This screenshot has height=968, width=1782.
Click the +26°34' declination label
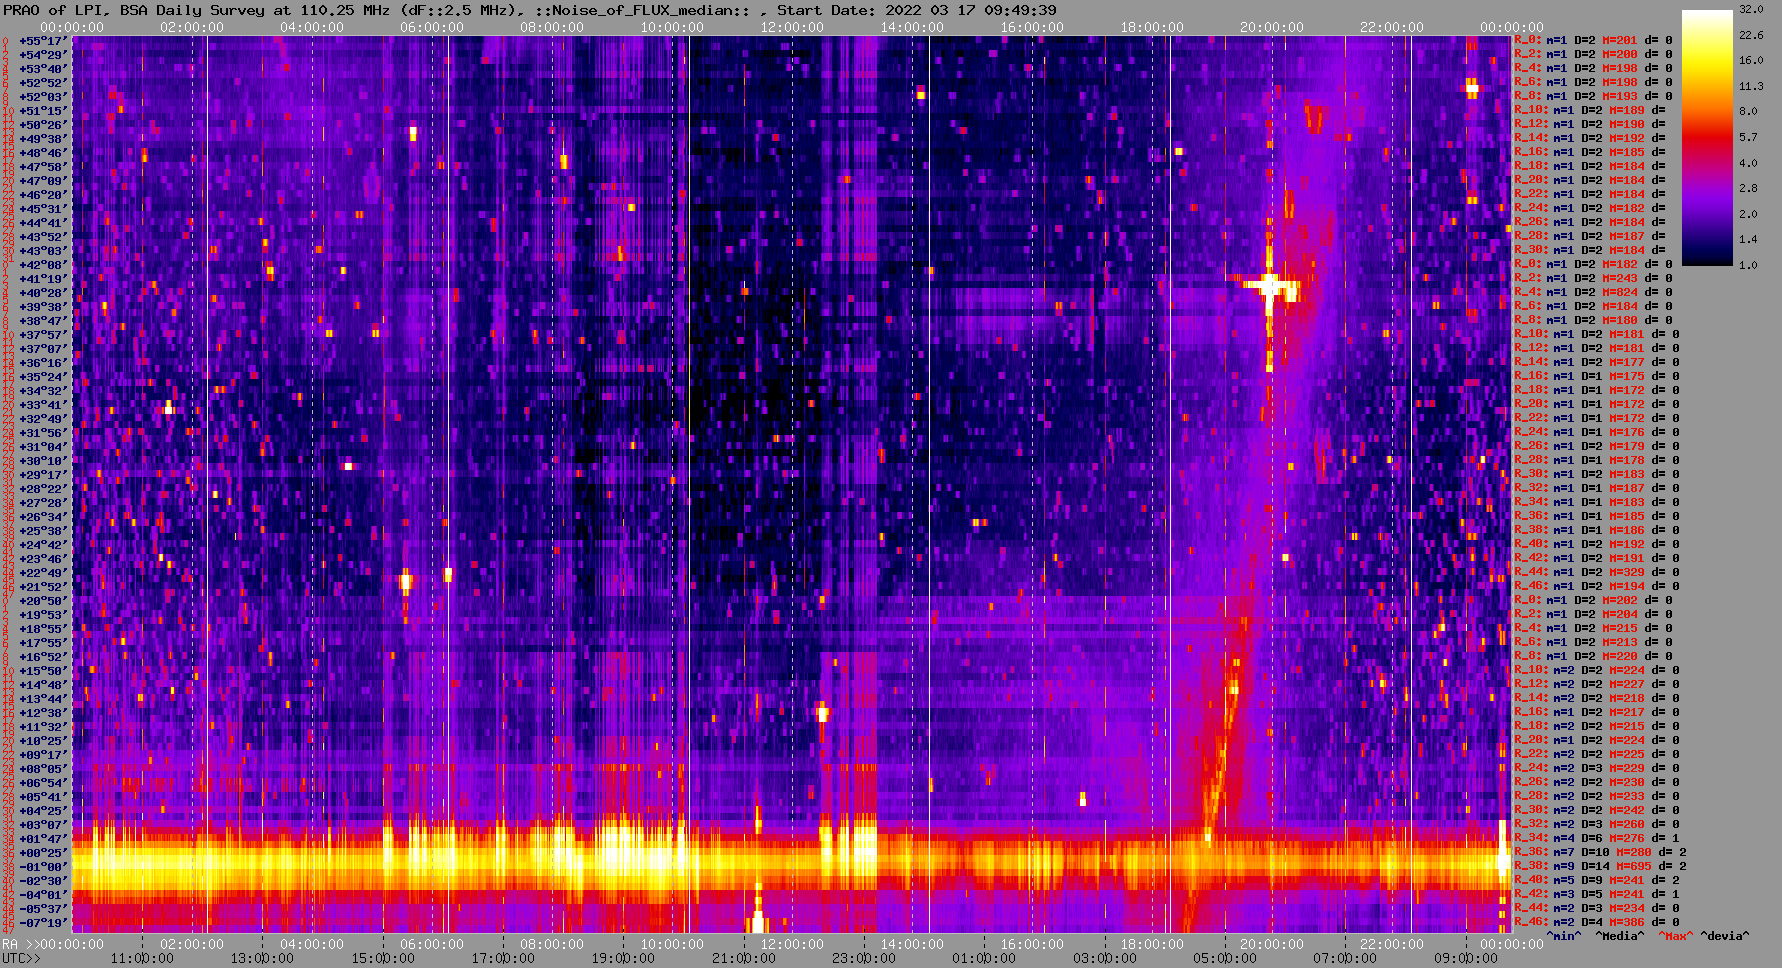pyautogui.click(x=42, y=516)
